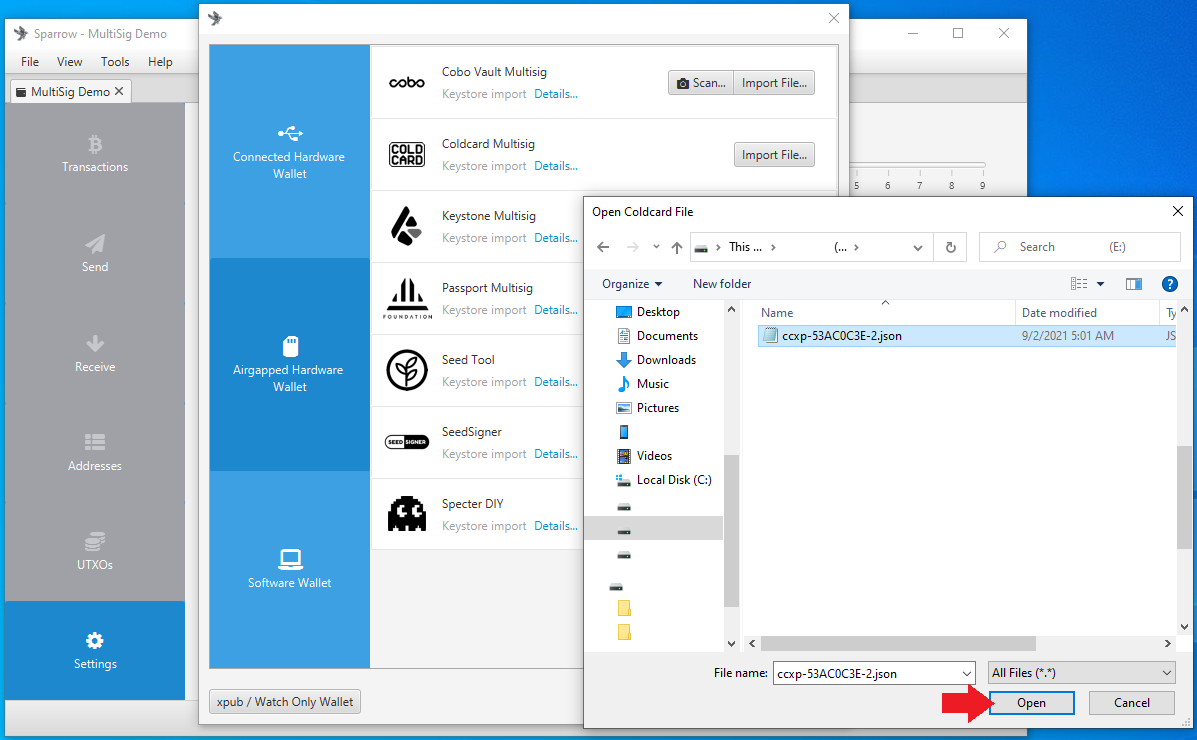The width and height of the screenshot is (1197, 740).
Task: Open recent locations dropdown in file dialog
Action: click(x=656, y=247)
